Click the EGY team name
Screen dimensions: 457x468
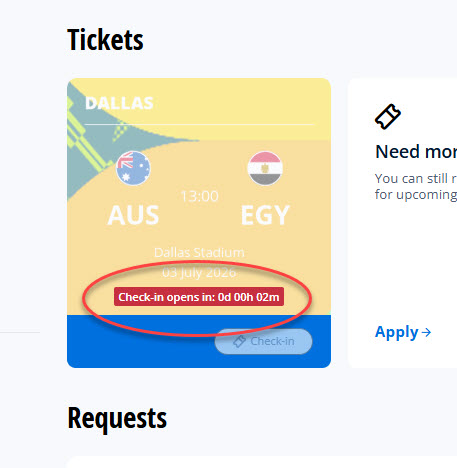[265, 215]
